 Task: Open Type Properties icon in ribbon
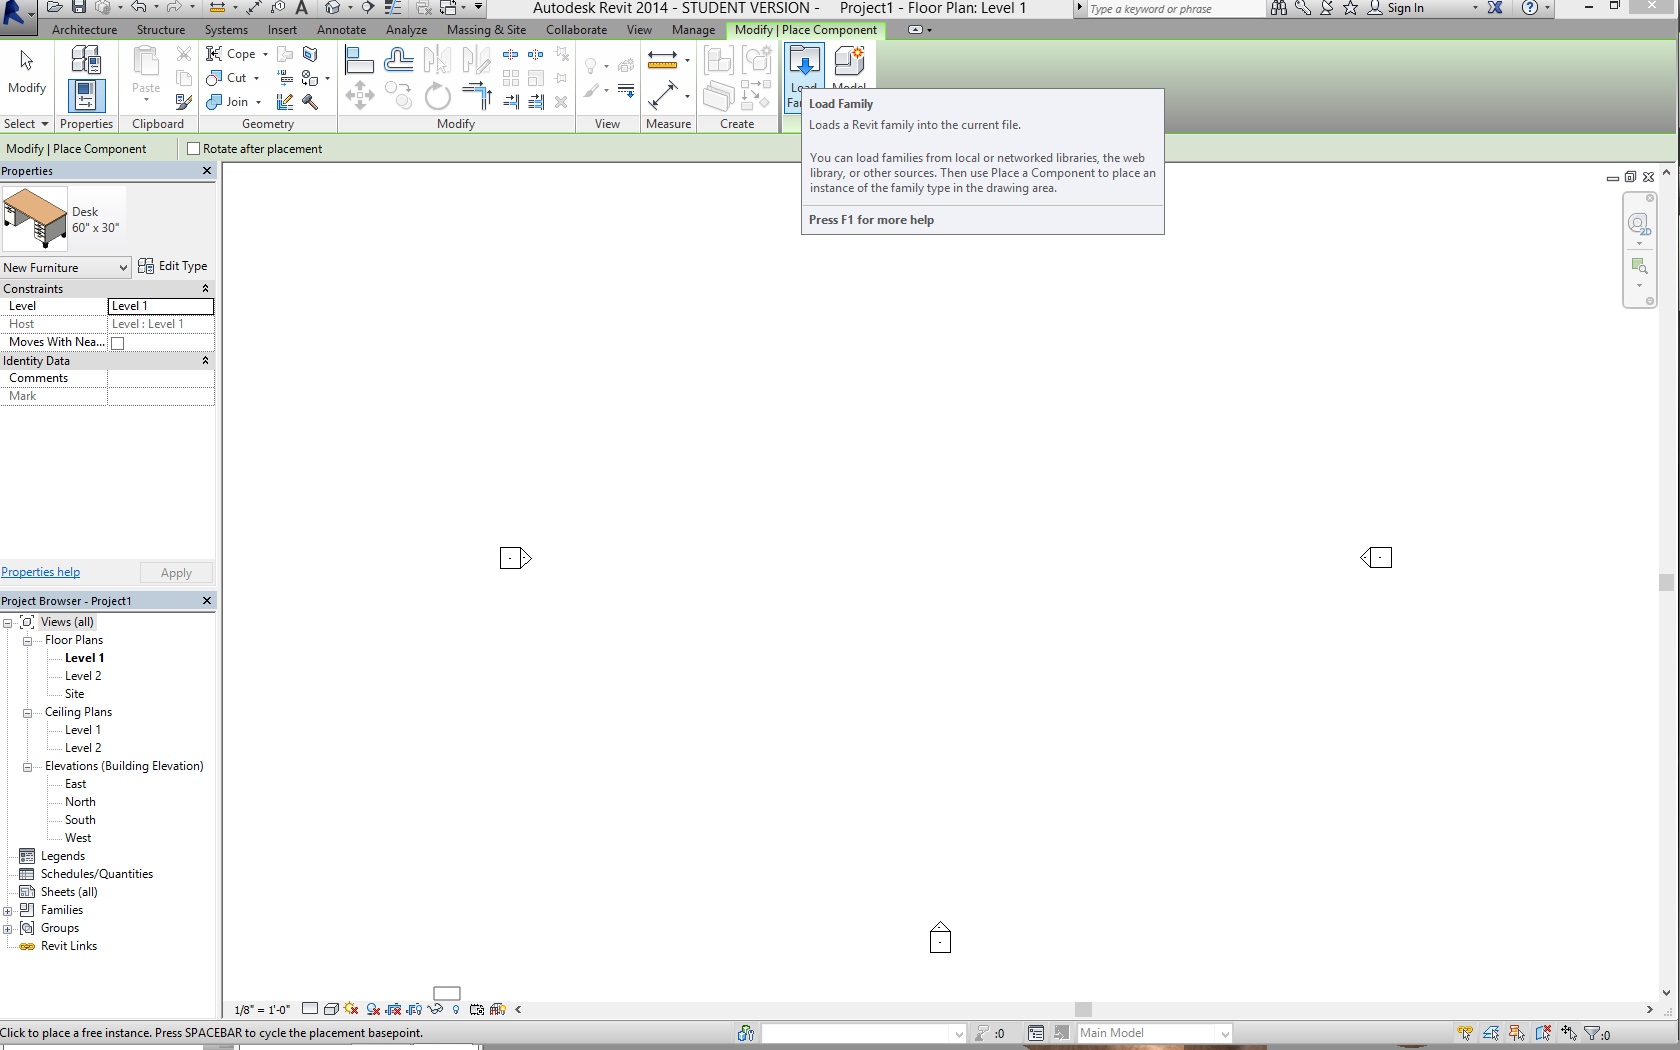(86, 60)
